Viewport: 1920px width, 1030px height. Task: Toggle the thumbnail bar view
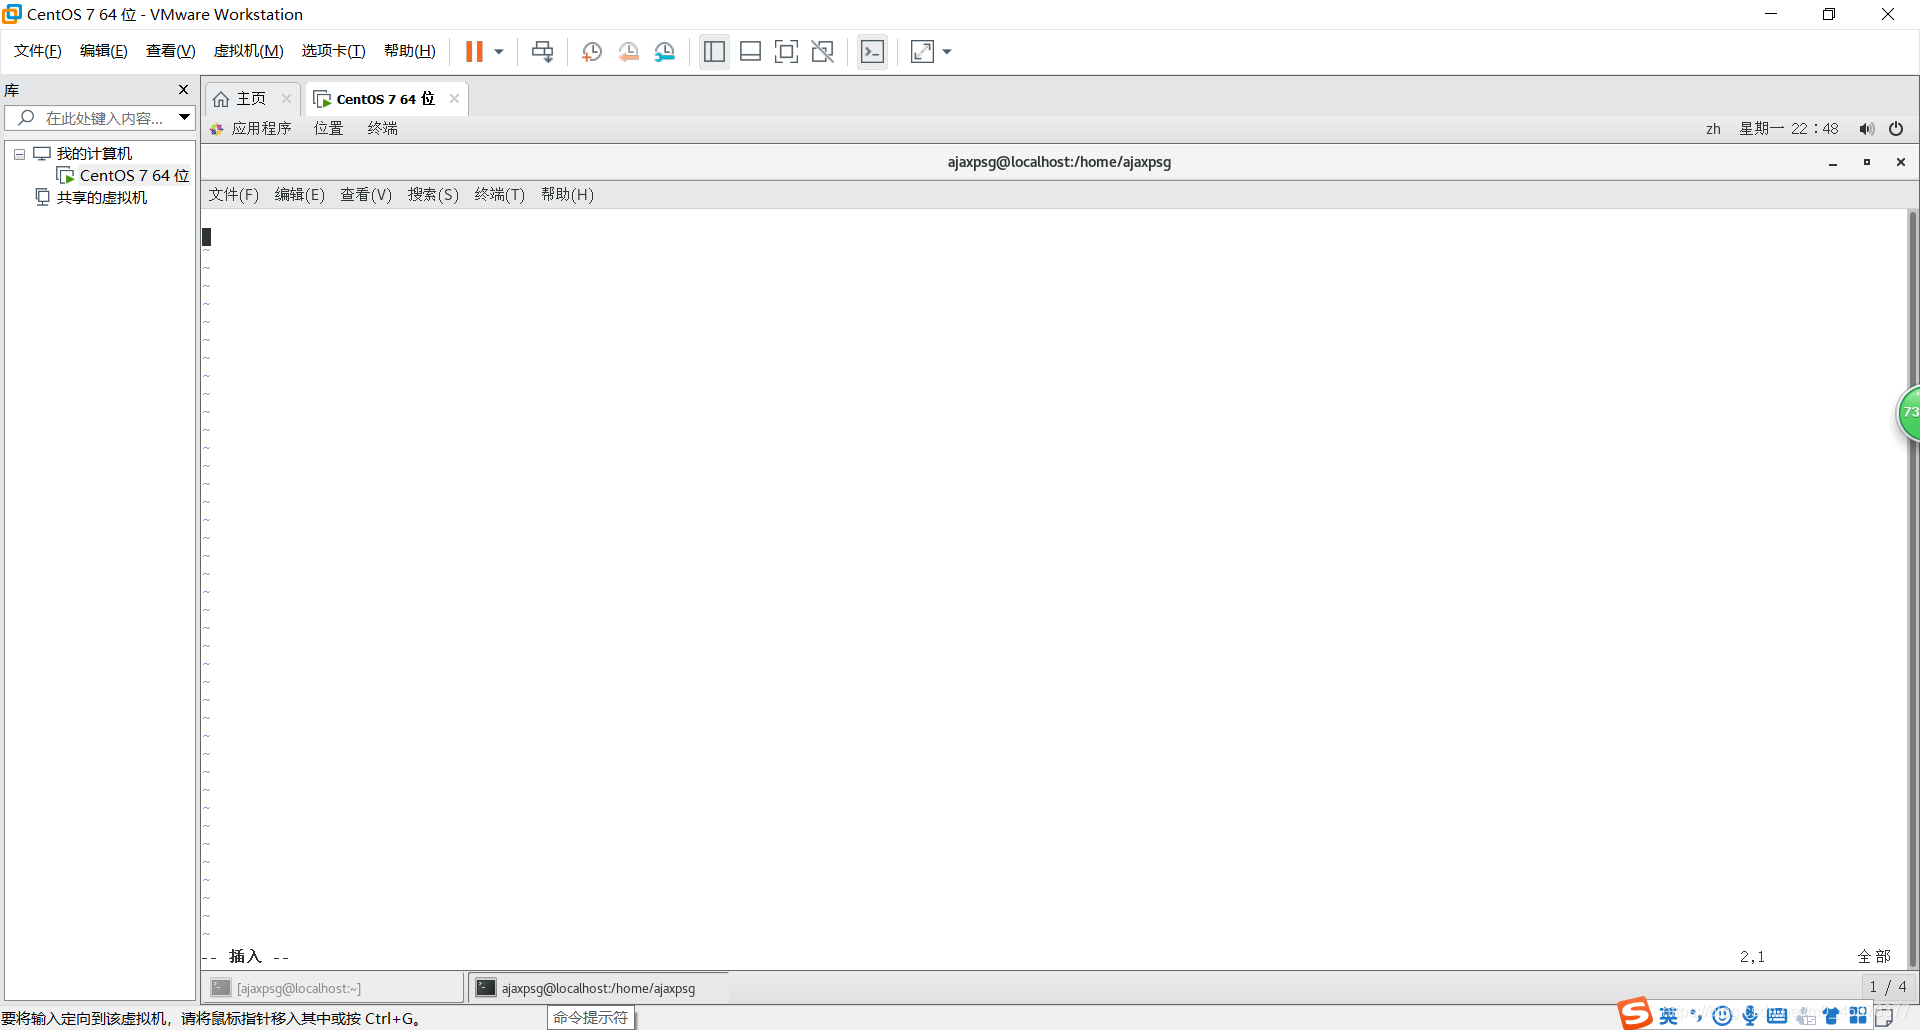tap(750, 51)
